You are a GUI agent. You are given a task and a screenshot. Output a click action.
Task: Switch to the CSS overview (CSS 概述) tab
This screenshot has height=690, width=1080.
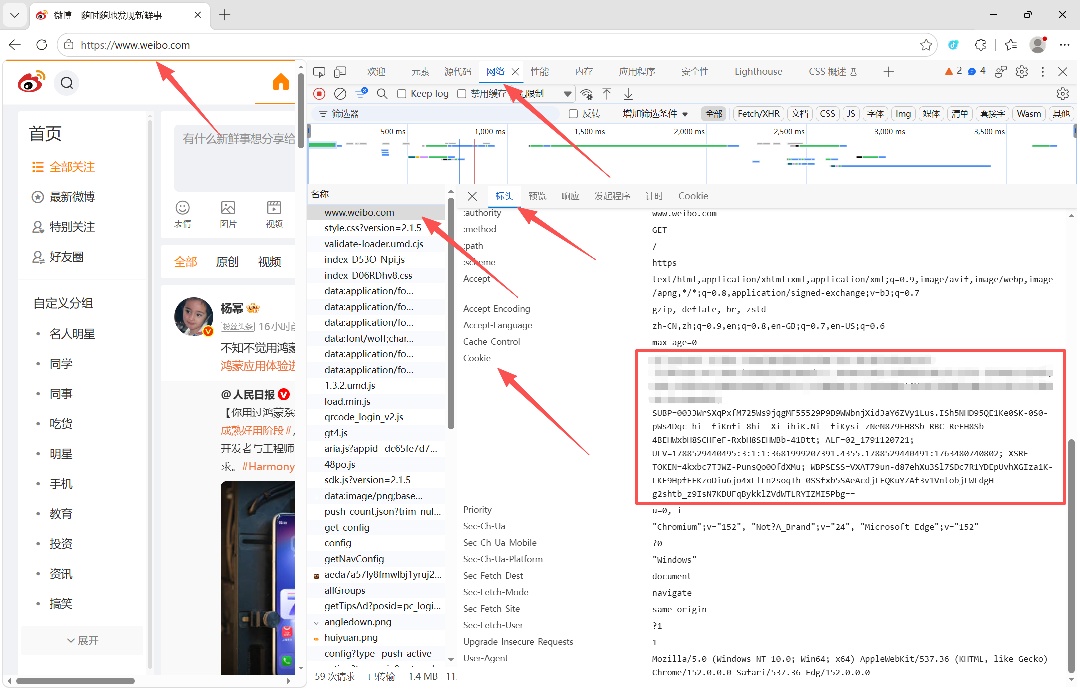833,72
